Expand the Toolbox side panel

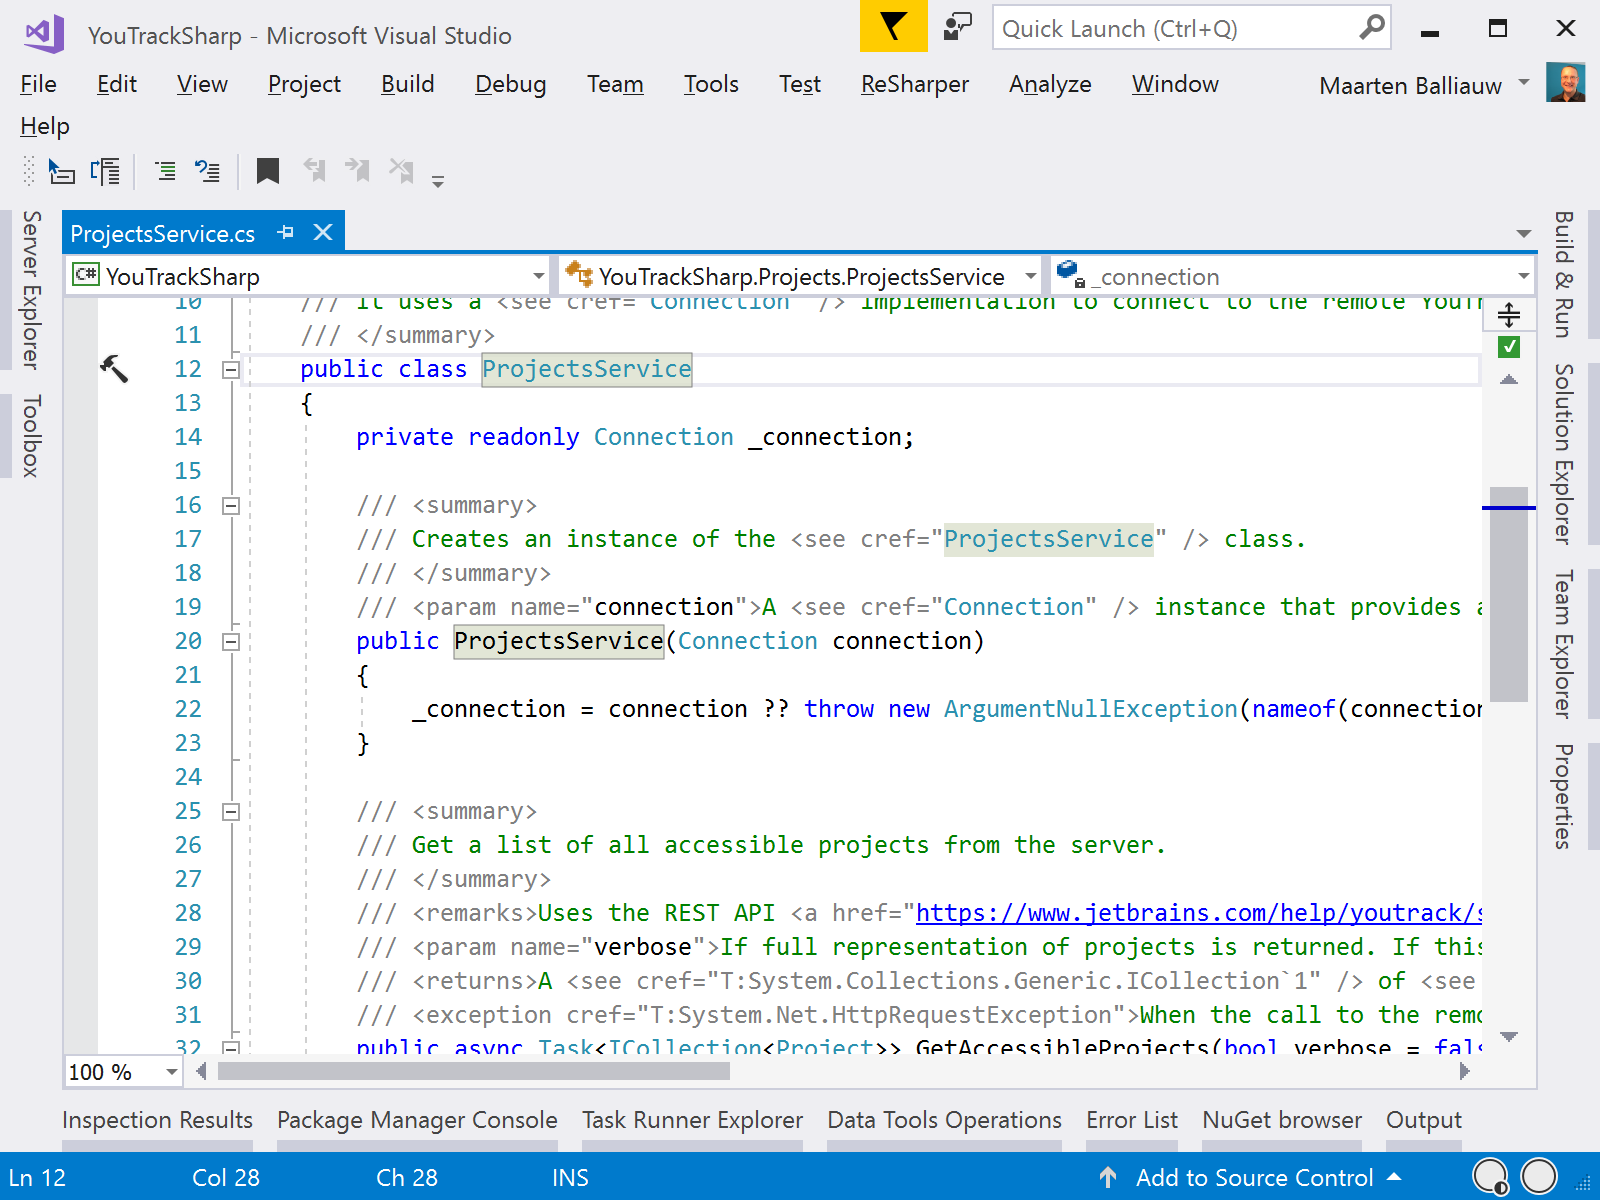[x=31, y=436]
